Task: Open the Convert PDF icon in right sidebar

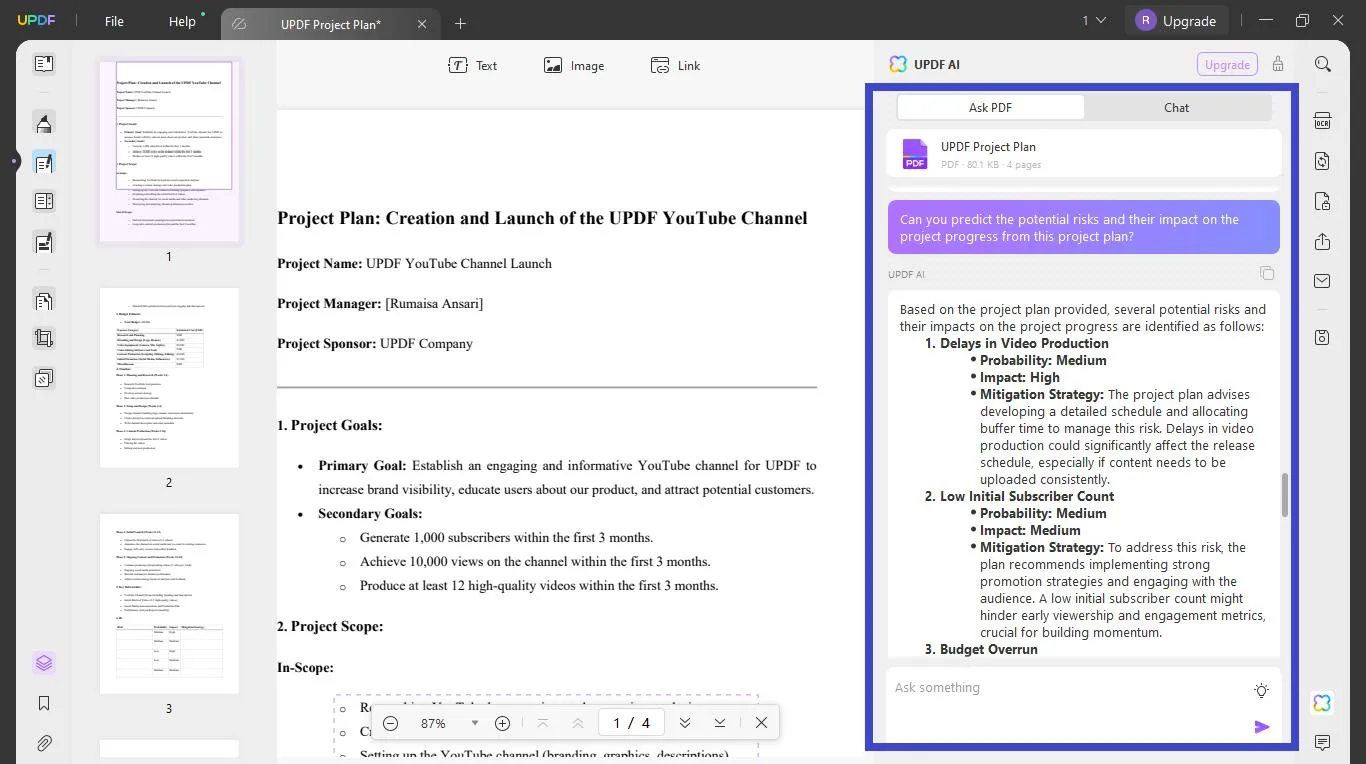Action: pos(1322,161)
